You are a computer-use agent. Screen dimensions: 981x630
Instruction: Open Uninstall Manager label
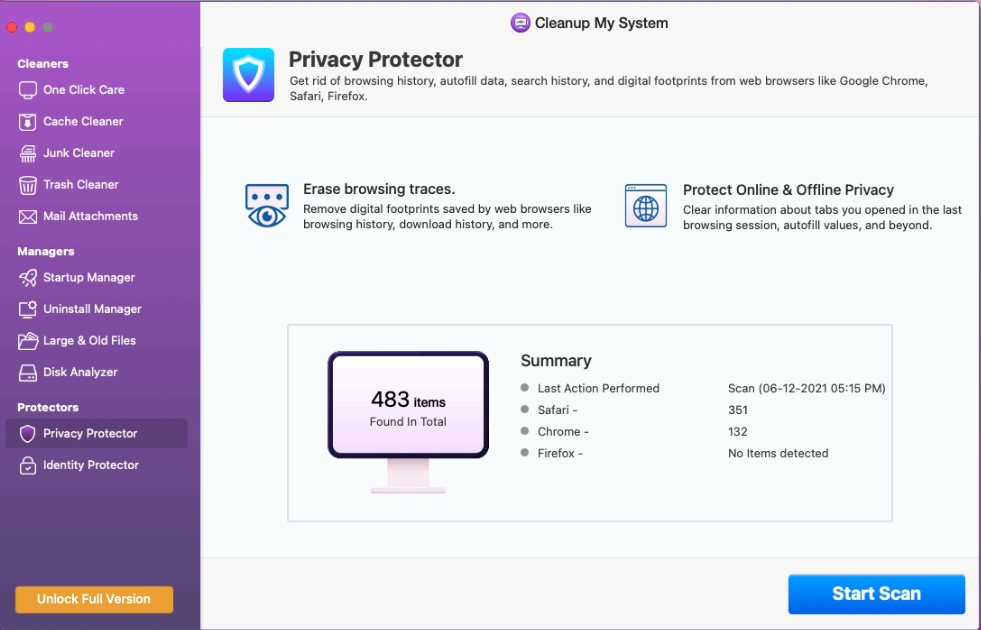click(x=93, y=309)
